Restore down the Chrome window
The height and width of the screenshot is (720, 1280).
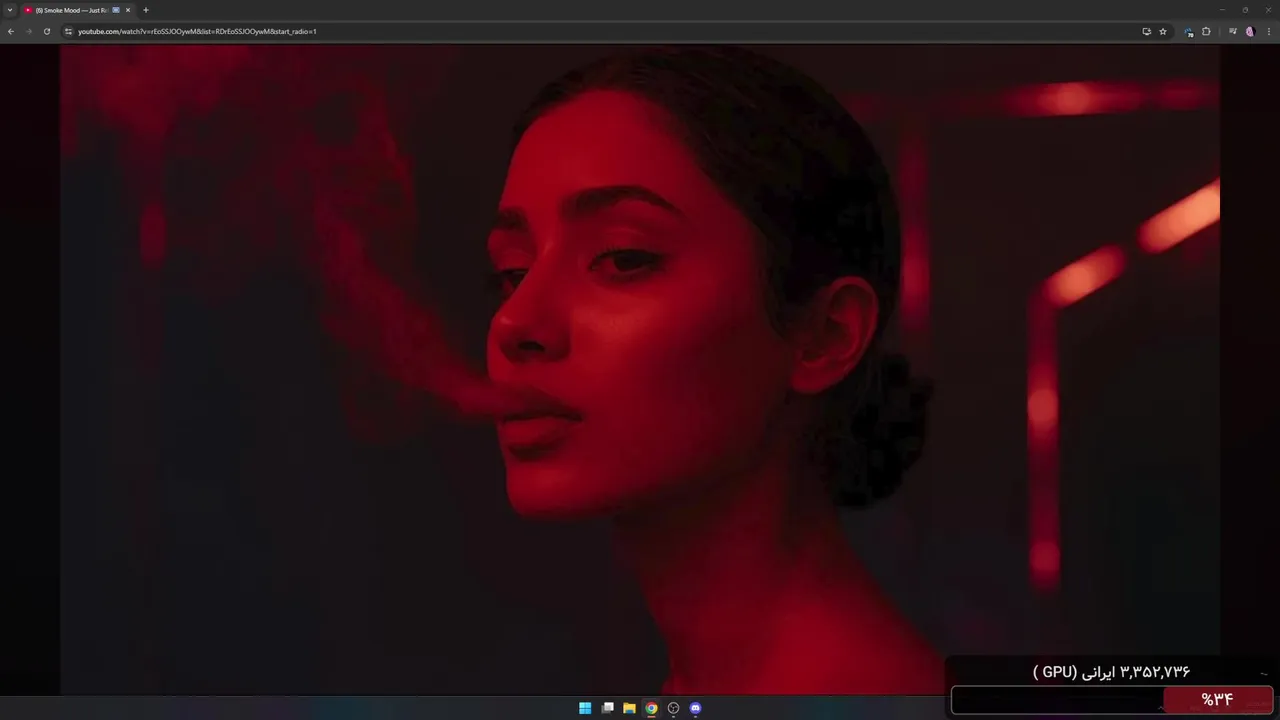1245,10
